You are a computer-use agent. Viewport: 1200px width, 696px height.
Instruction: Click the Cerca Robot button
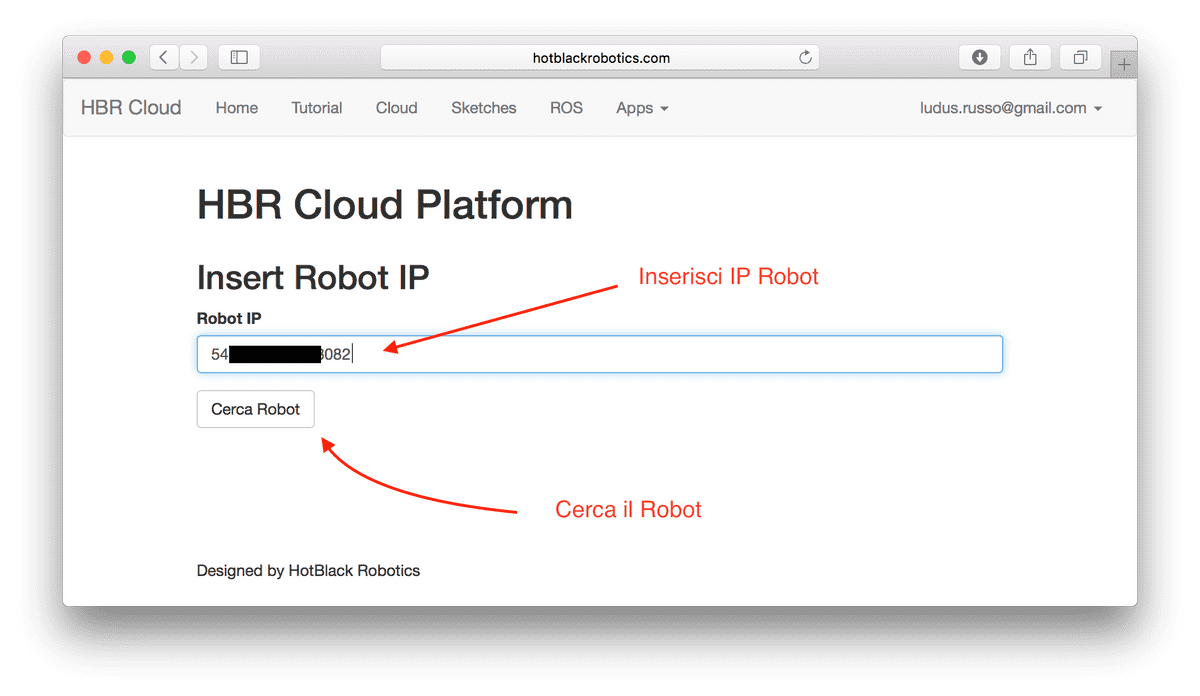(255, 409)
